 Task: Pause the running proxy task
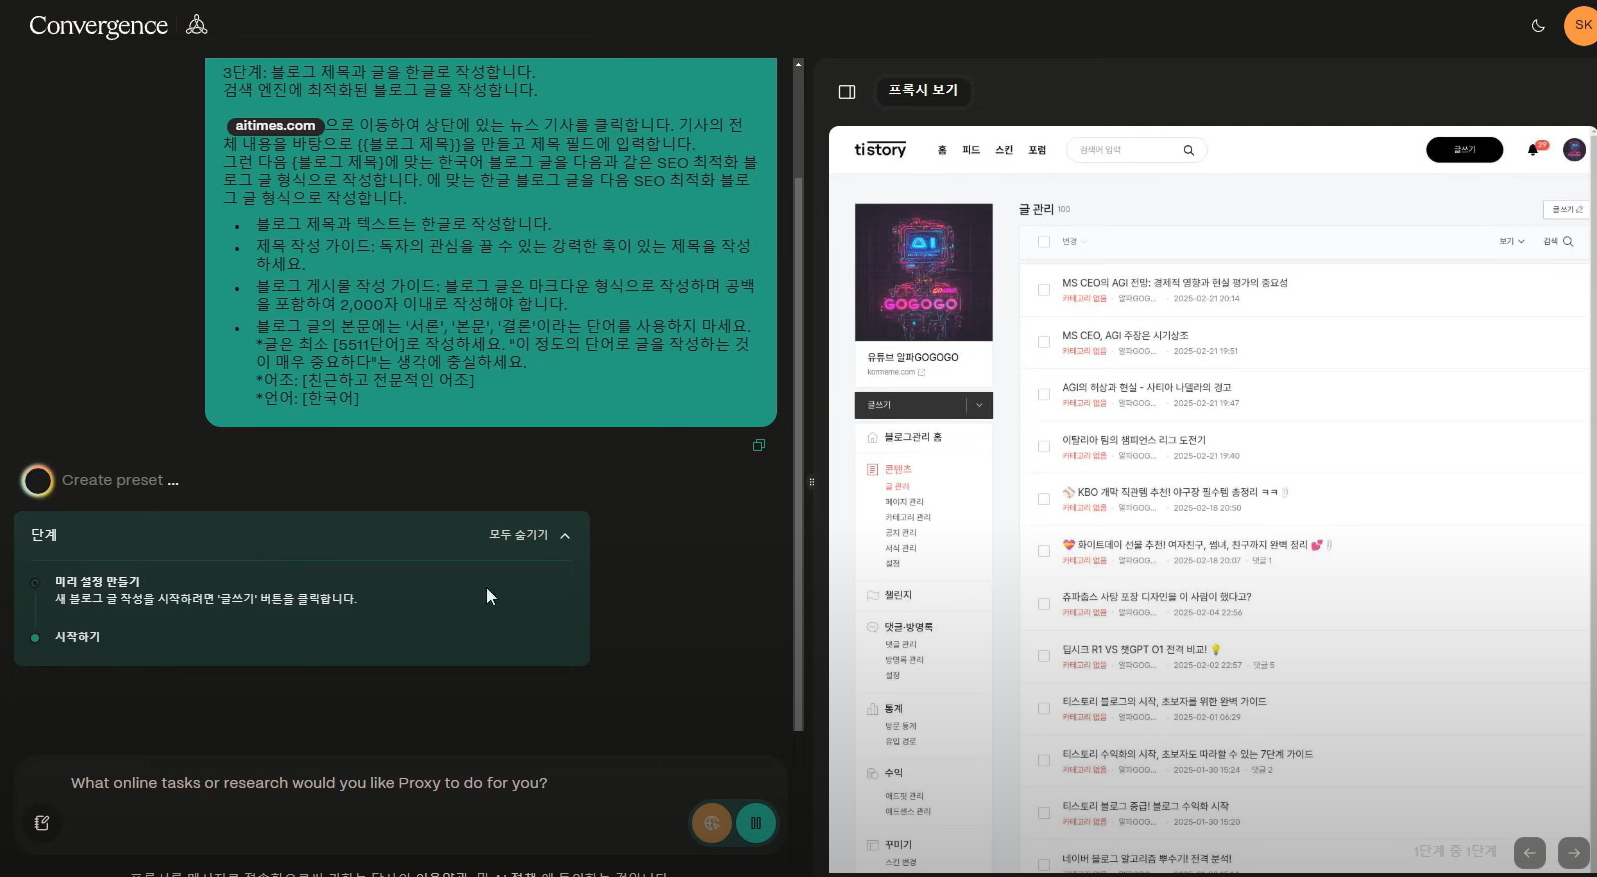(x=756, y=823)
